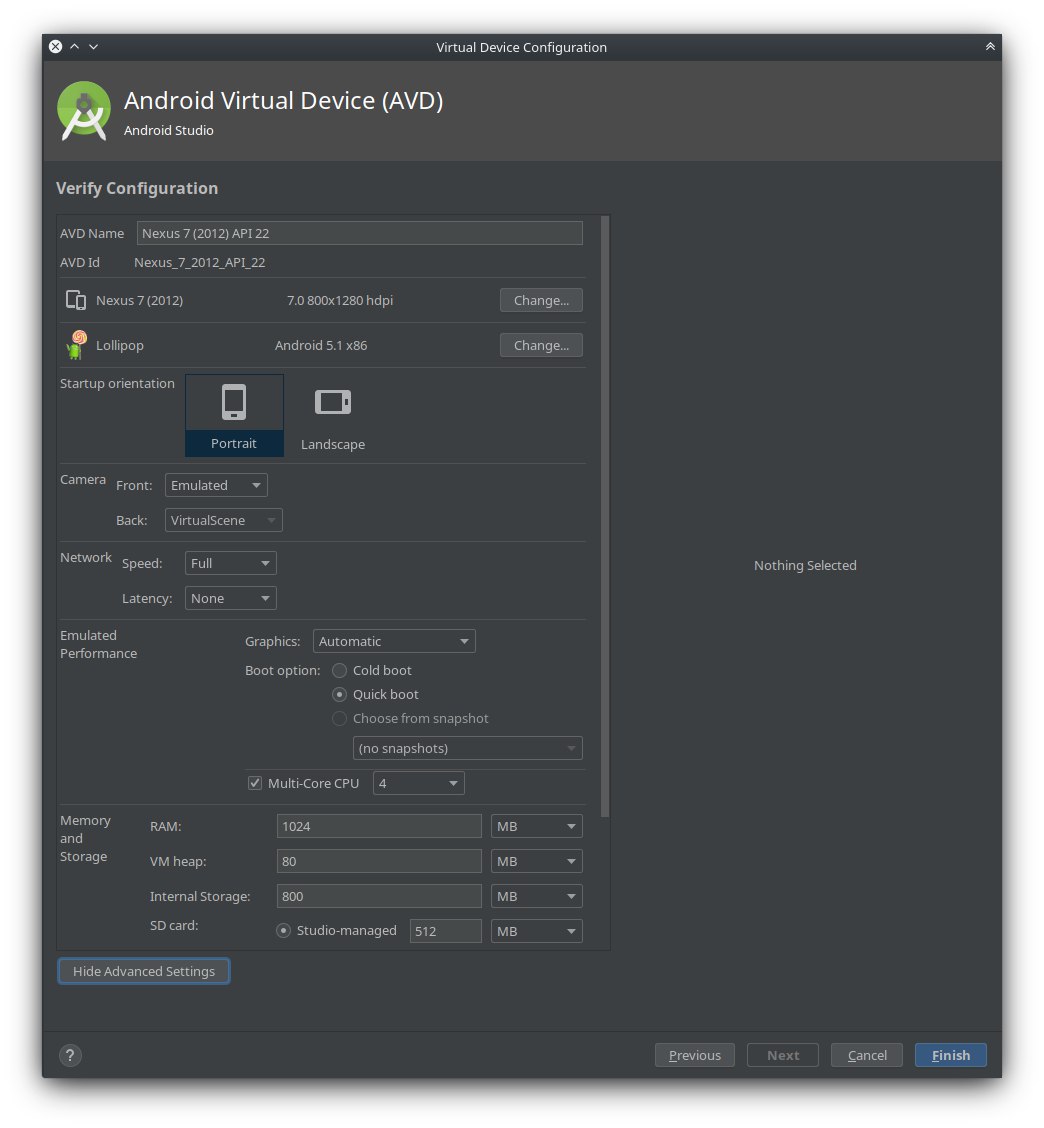Click the Lollipop Android mascot icon
The height and width of the screenshot is (1128, 1044).
(x=76, y=345)
